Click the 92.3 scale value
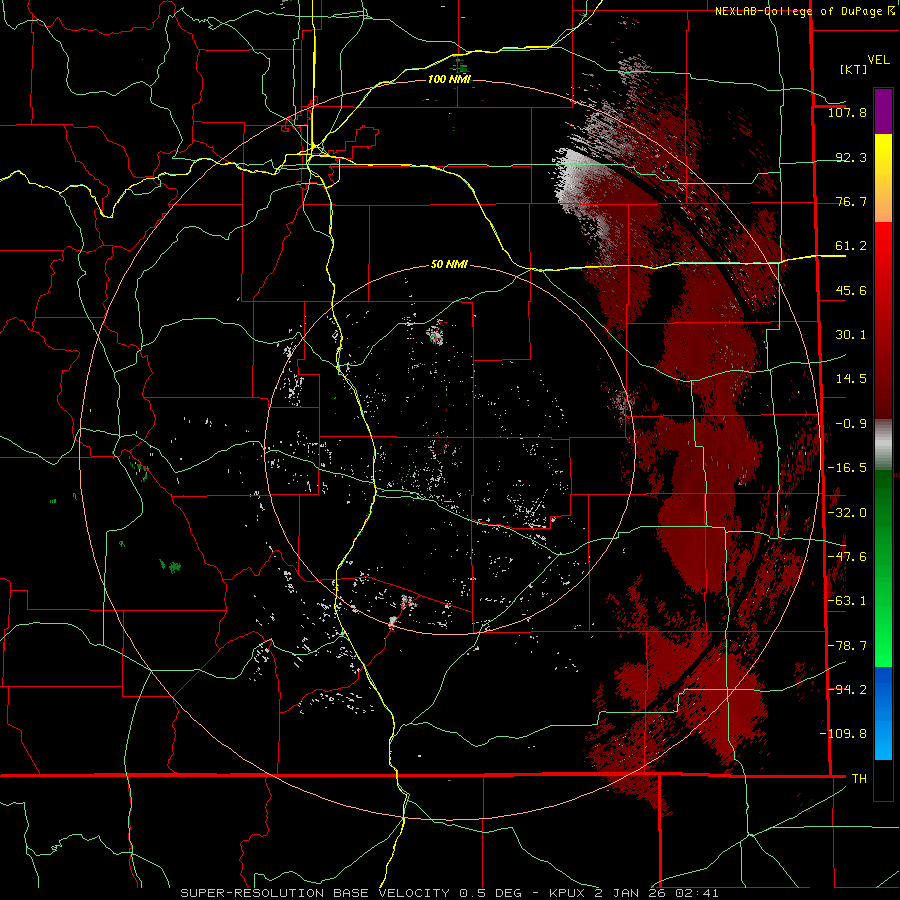Image resolution: width=900 pixels, height=900 pixels. [851, 157]
